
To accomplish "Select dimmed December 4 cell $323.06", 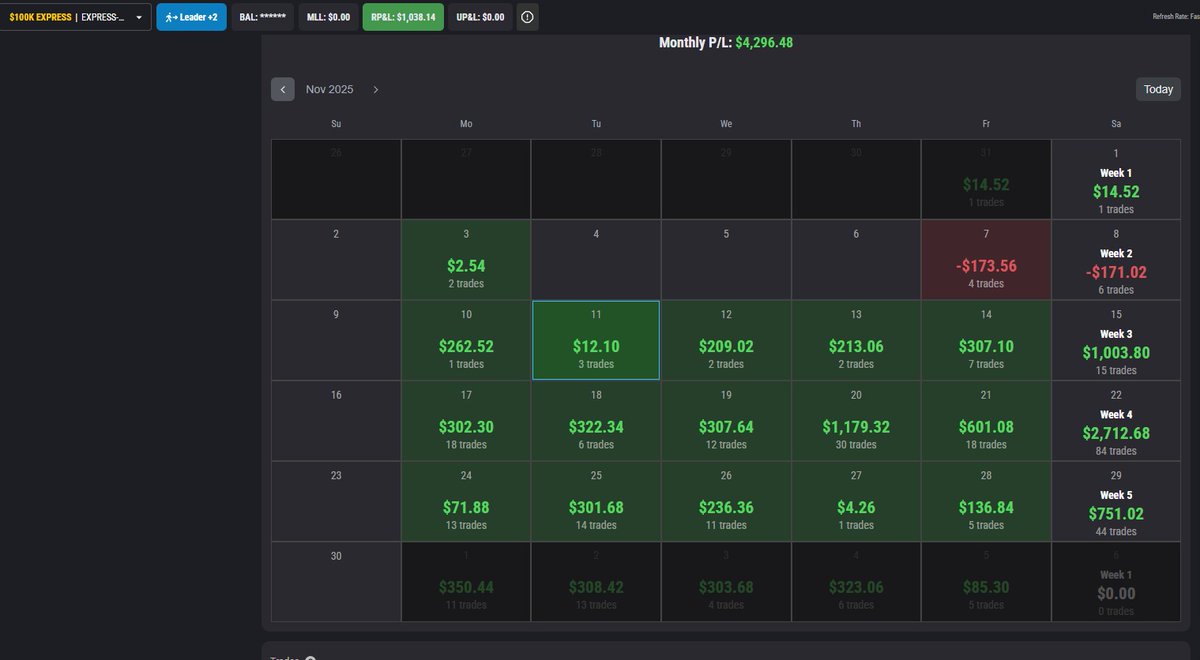I will [856, 582].
